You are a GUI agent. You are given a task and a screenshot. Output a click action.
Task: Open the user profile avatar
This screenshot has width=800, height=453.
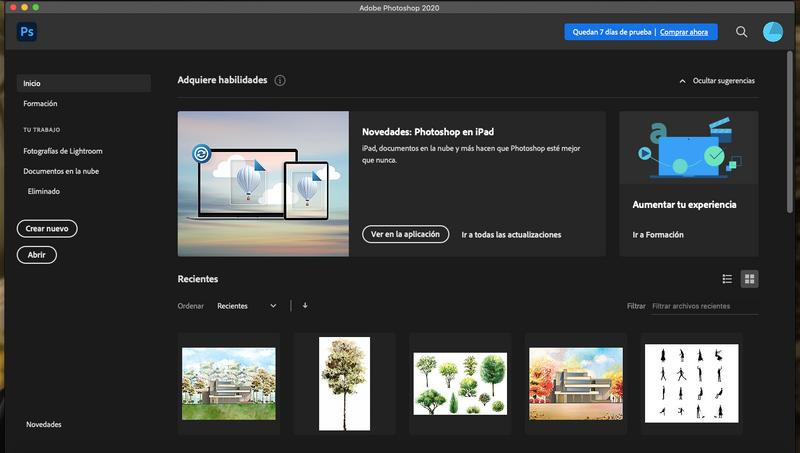point(772,32)
